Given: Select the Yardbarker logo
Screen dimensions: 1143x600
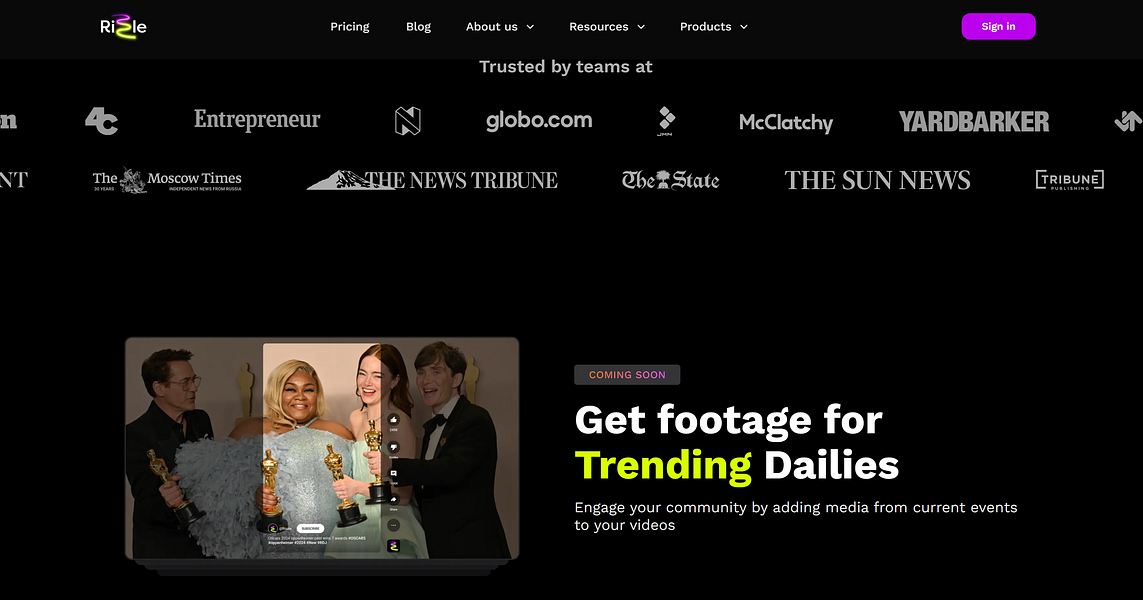Looking at the screenshot, I should tap(974, 122).
